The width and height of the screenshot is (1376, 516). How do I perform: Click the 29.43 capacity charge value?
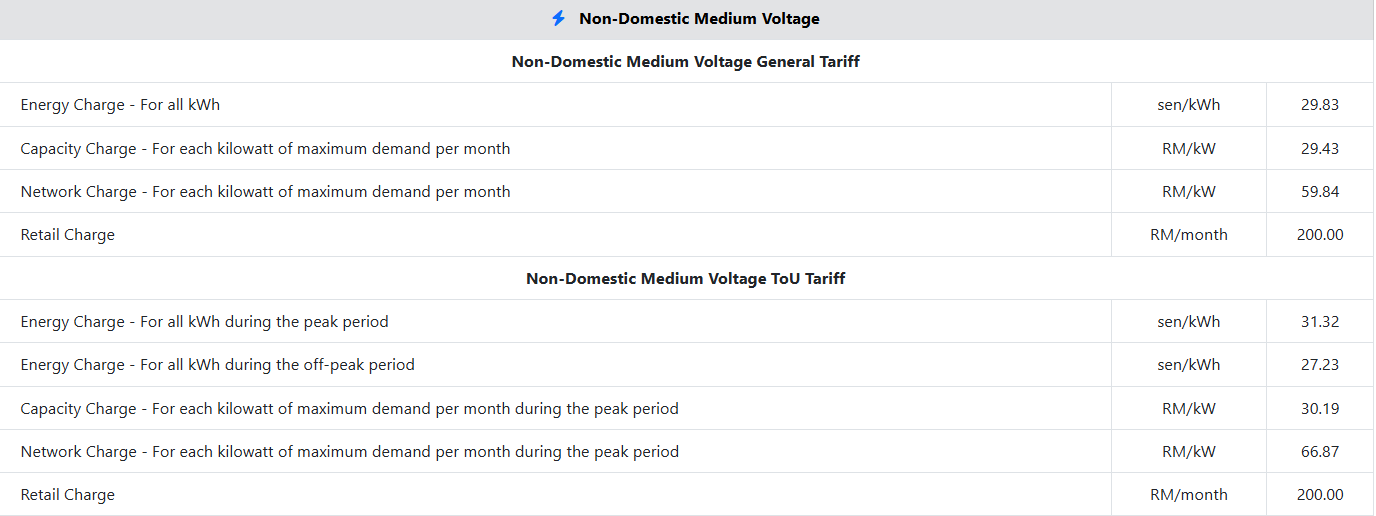click(1320, 149)
